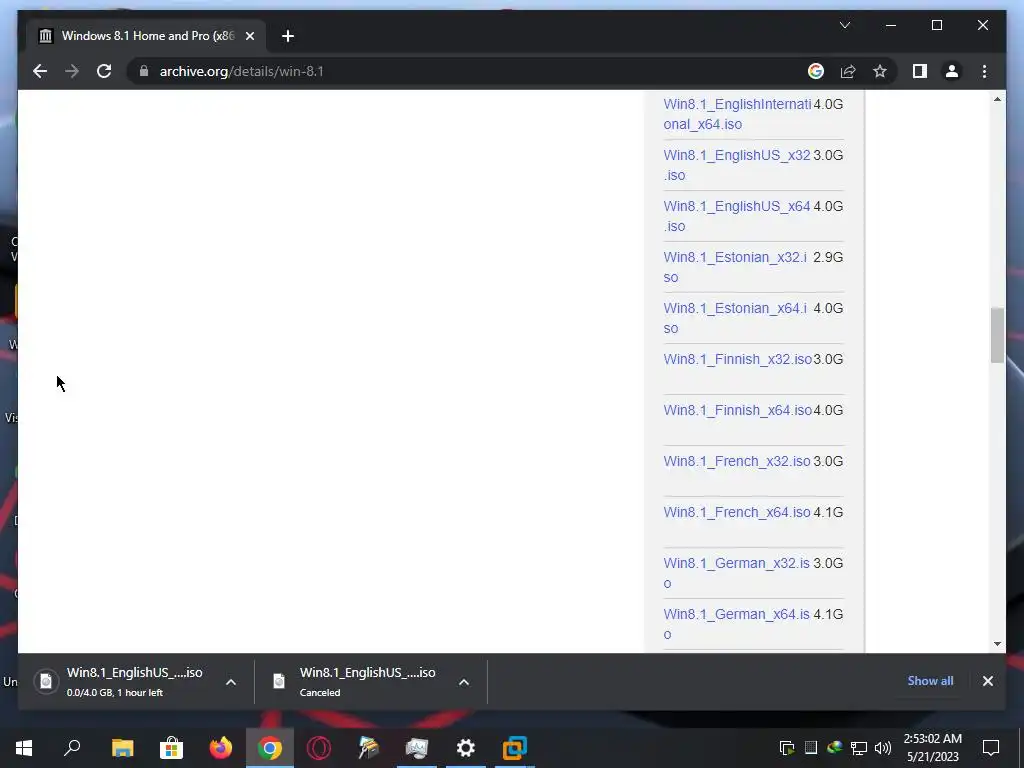Download Win8.1_Finnish_x64.iso
This screenshot has height=768, width=1024.
click(x=737, y=410)
